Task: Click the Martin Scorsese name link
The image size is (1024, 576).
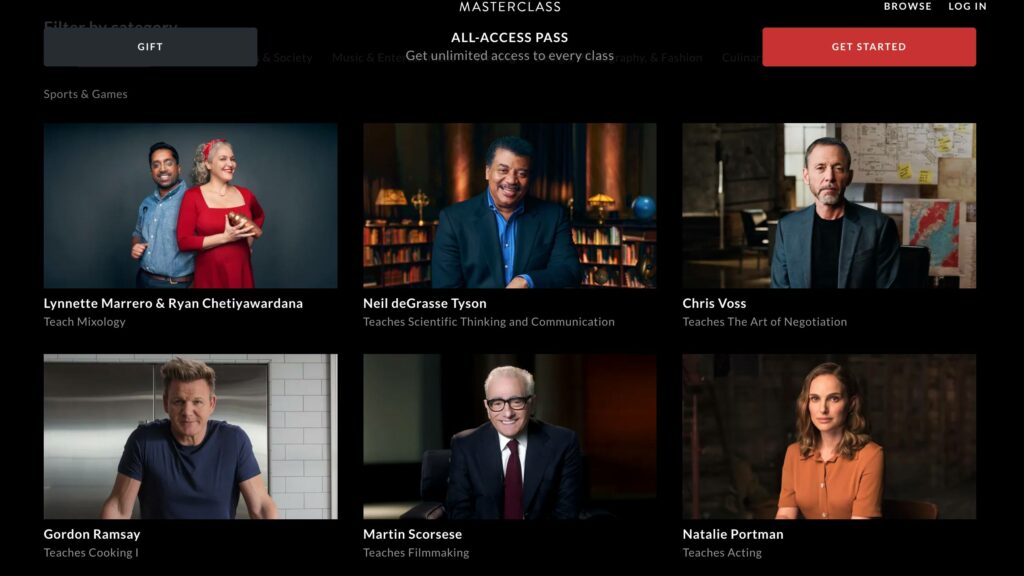Action: point(412,534)
